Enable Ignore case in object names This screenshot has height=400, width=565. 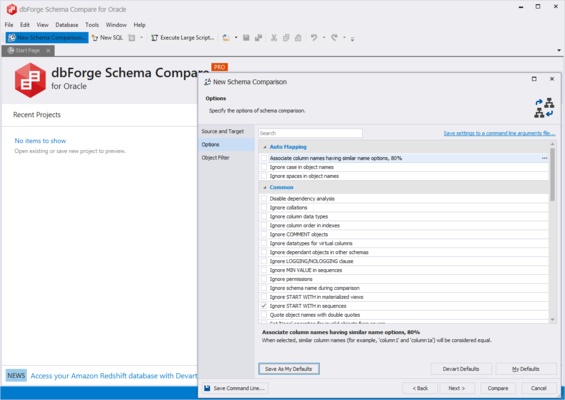pyautogui.click(x=264, y=167)
